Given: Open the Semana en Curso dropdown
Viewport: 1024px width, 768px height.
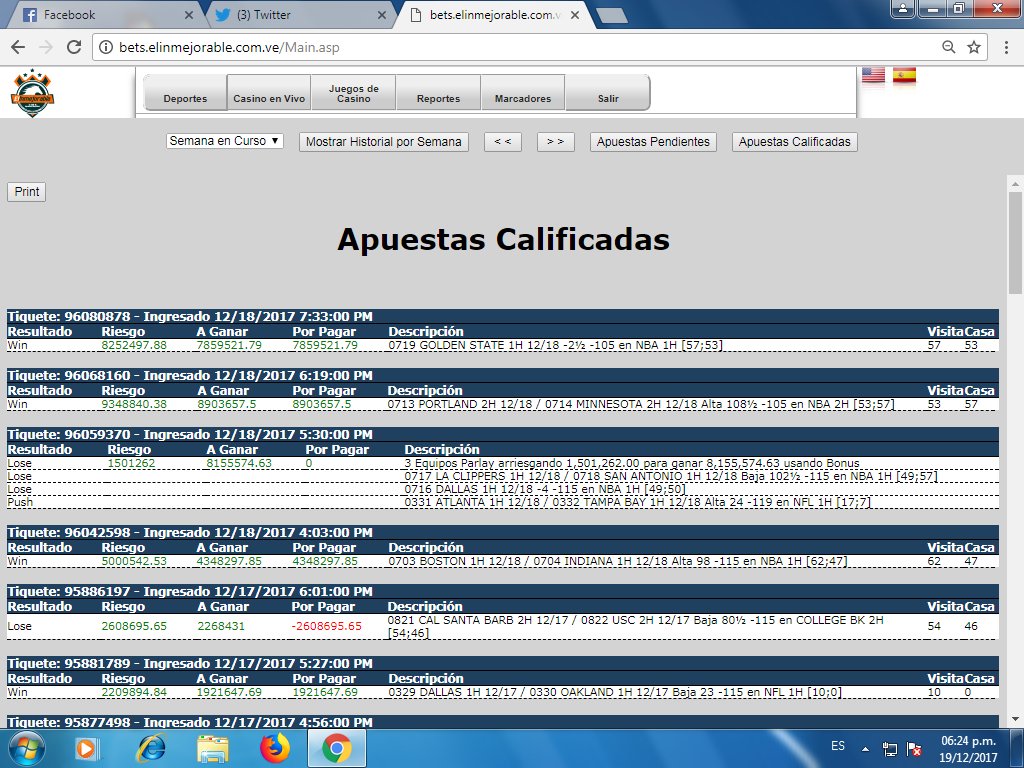Looking at the screenshot, I should (224, 141).
